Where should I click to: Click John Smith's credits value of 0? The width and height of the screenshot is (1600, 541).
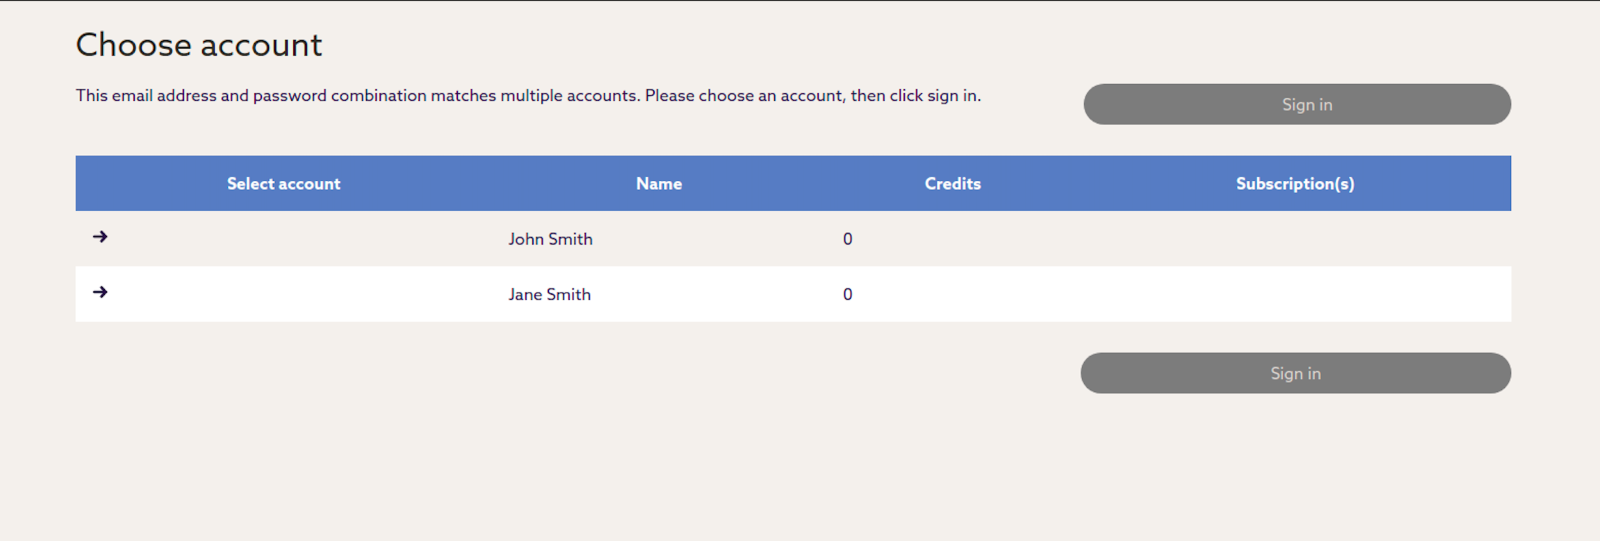[x=847, y=239]
